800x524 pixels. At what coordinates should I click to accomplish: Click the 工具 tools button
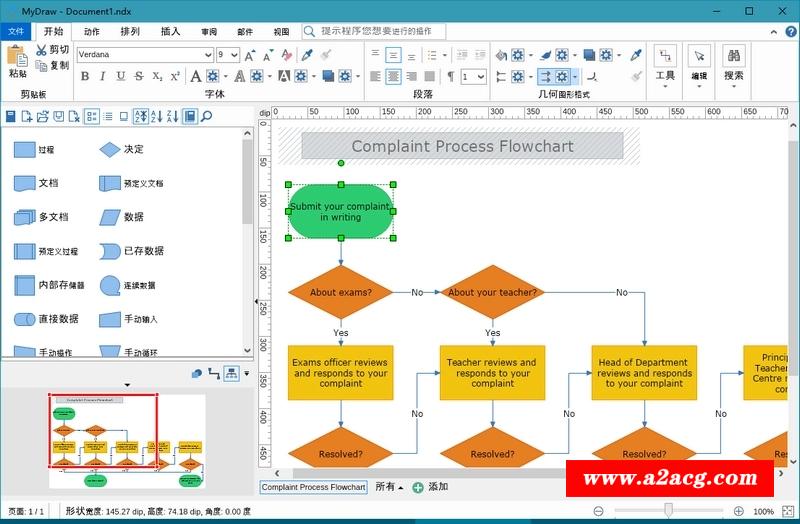665,63
